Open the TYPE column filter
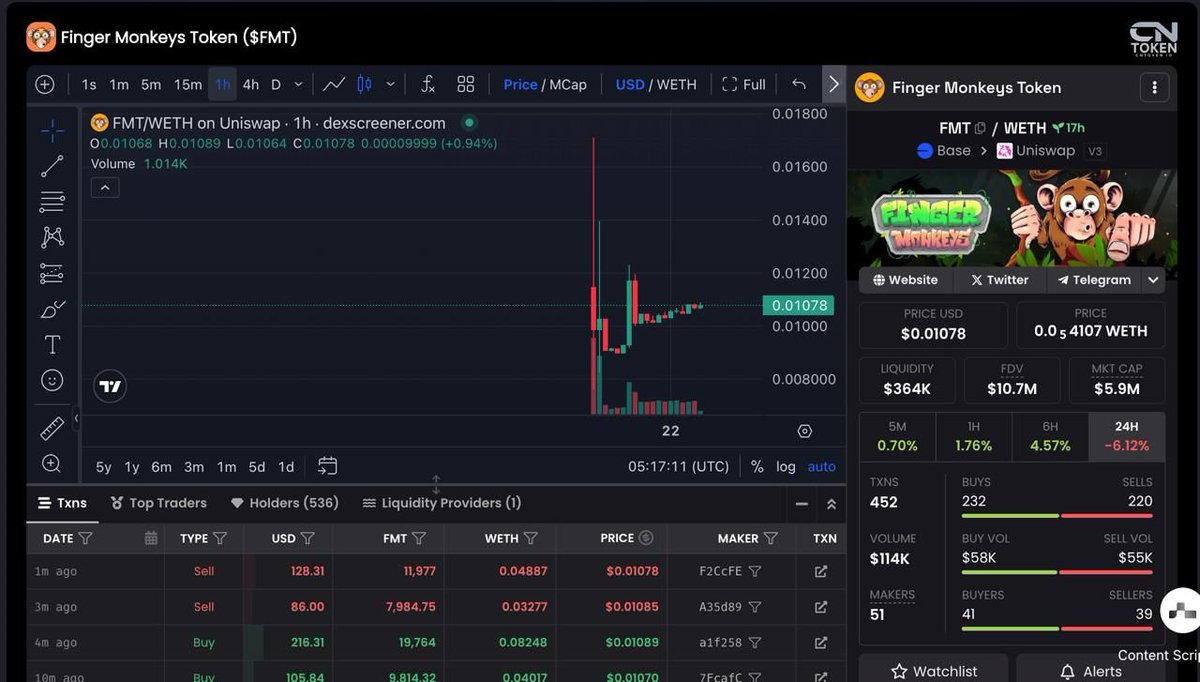This screenshot has height=682, width=1200. pos(220,538)
